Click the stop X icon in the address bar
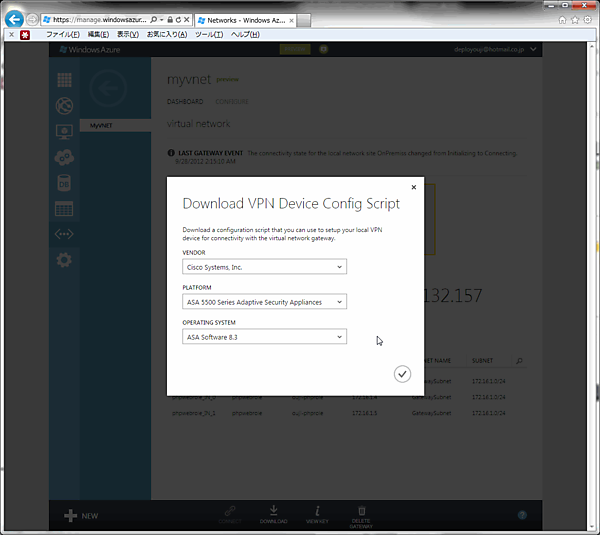 pyautogui.click(x=186, y=20)
